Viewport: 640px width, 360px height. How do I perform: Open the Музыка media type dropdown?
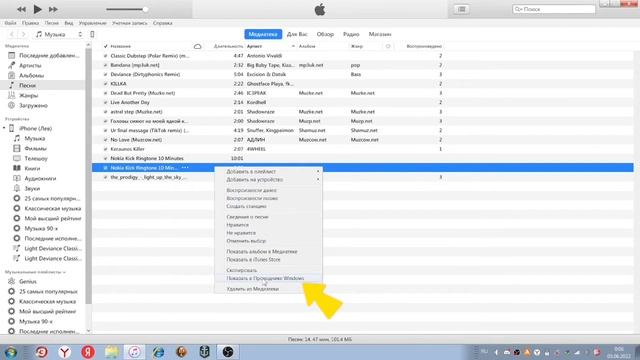pyautogui.click(x=58, y=34)
